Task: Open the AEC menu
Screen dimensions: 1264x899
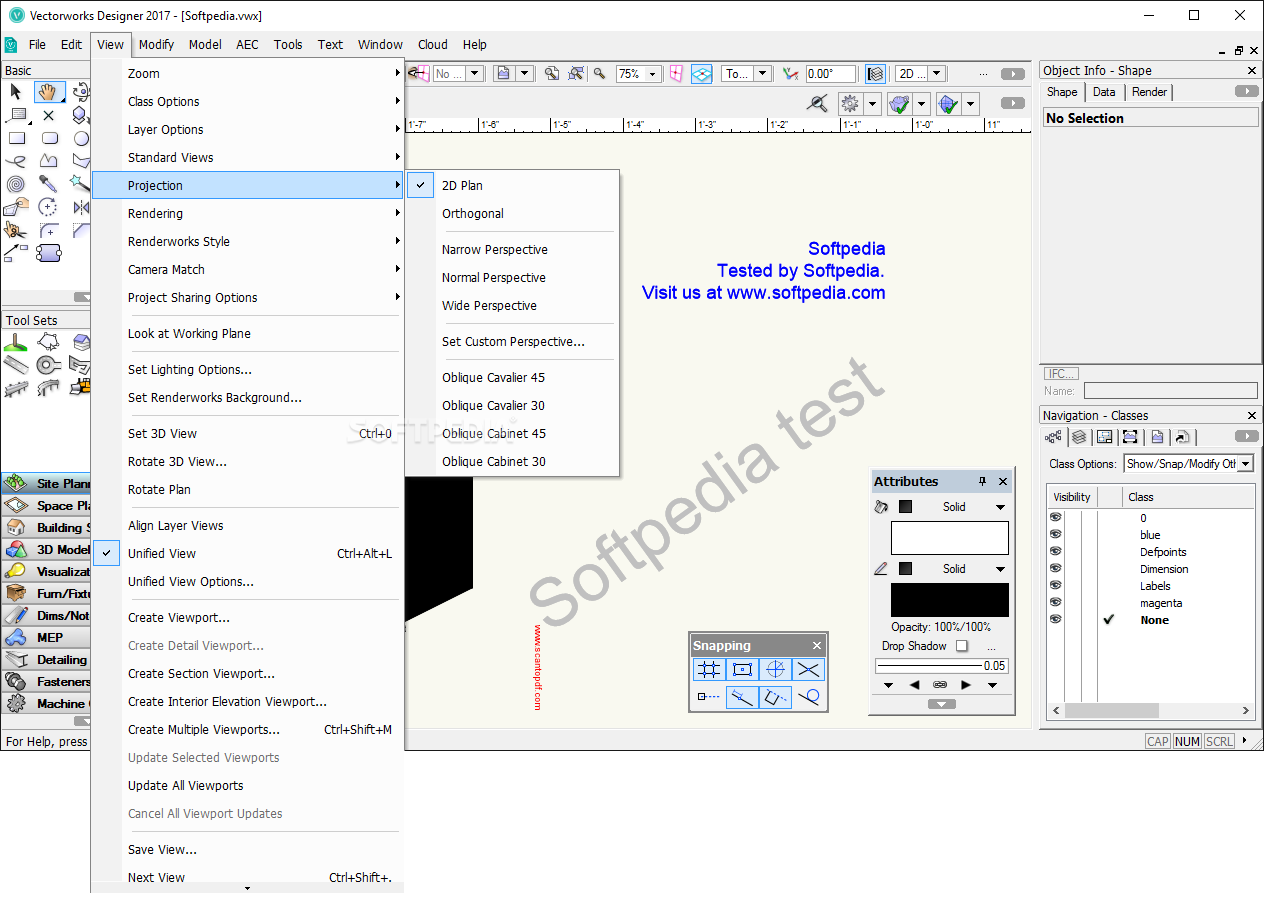Action: (247, 44)
